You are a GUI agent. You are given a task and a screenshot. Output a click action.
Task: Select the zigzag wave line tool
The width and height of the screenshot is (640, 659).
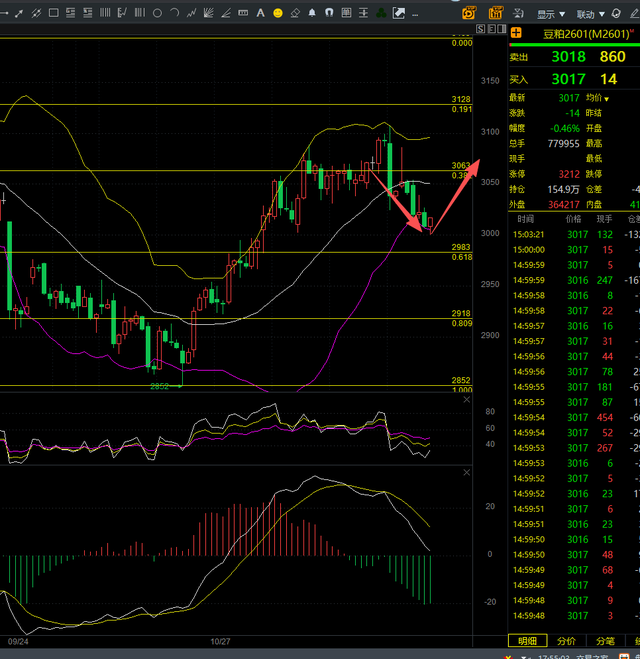192,13
